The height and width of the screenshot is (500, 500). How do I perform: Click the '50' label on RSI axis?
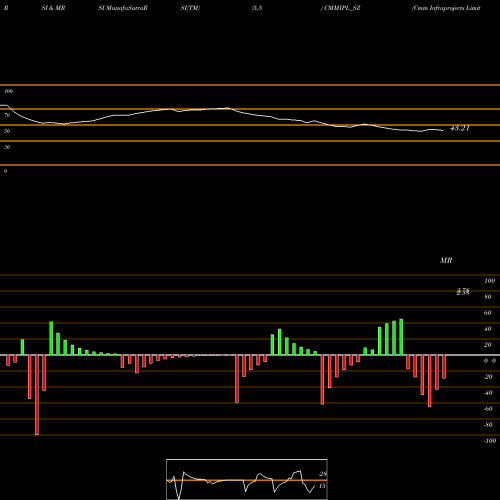pyautogui.click(x=7, y=131)
